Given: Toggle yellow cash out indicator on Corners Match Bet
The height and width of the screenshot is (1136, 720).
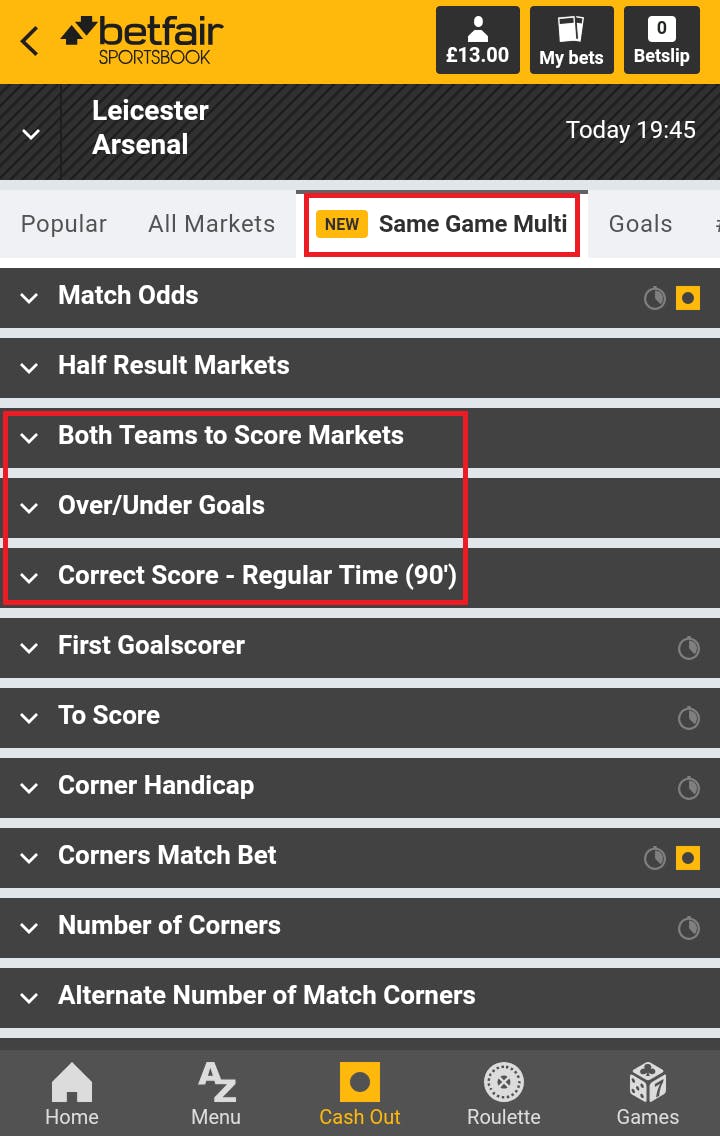Looking at the screenshot, I should click(x=687, y=858).
